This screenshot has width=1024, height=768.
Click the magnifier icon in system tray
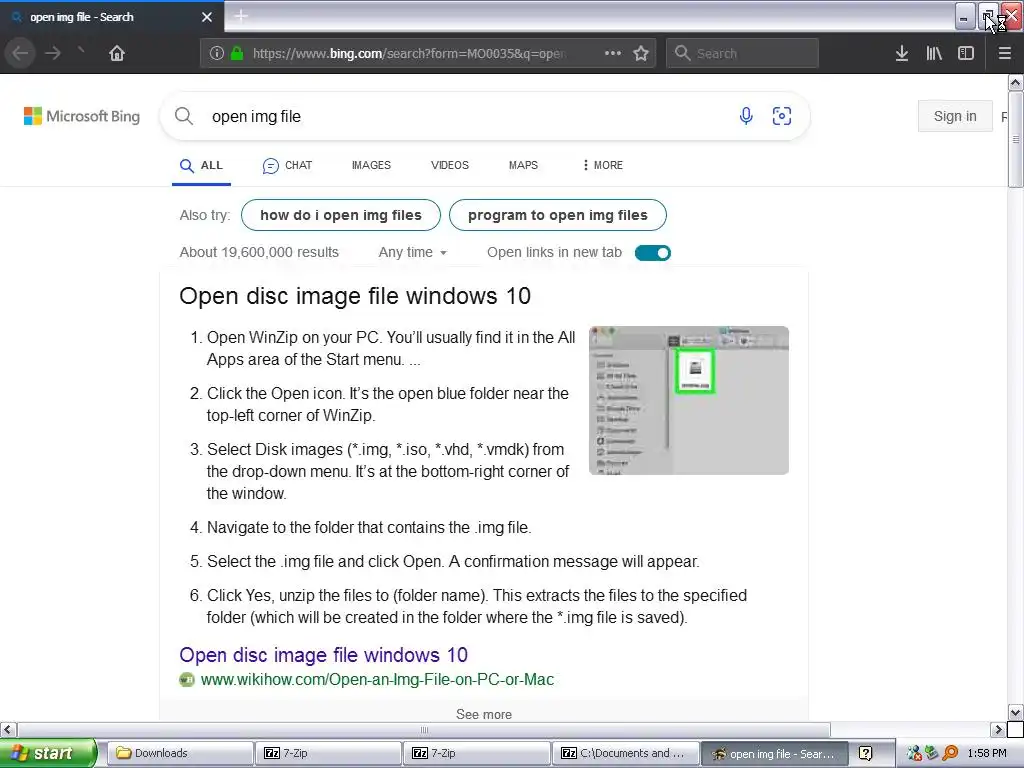pyautogui.click(x=950, y=754)
